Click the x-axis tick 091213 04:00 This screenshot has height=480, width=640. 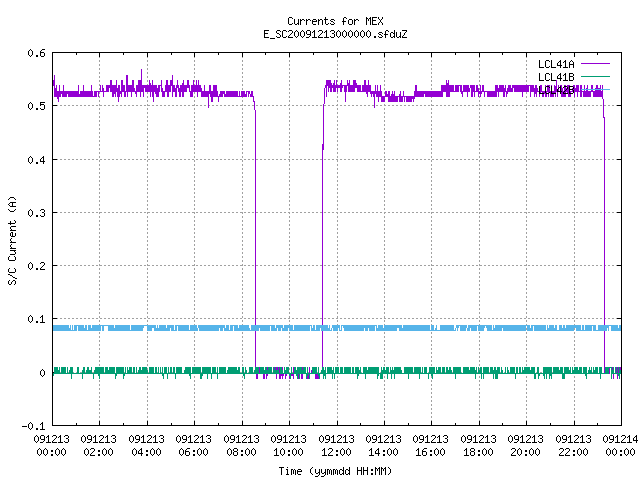(x=146, y=446)
